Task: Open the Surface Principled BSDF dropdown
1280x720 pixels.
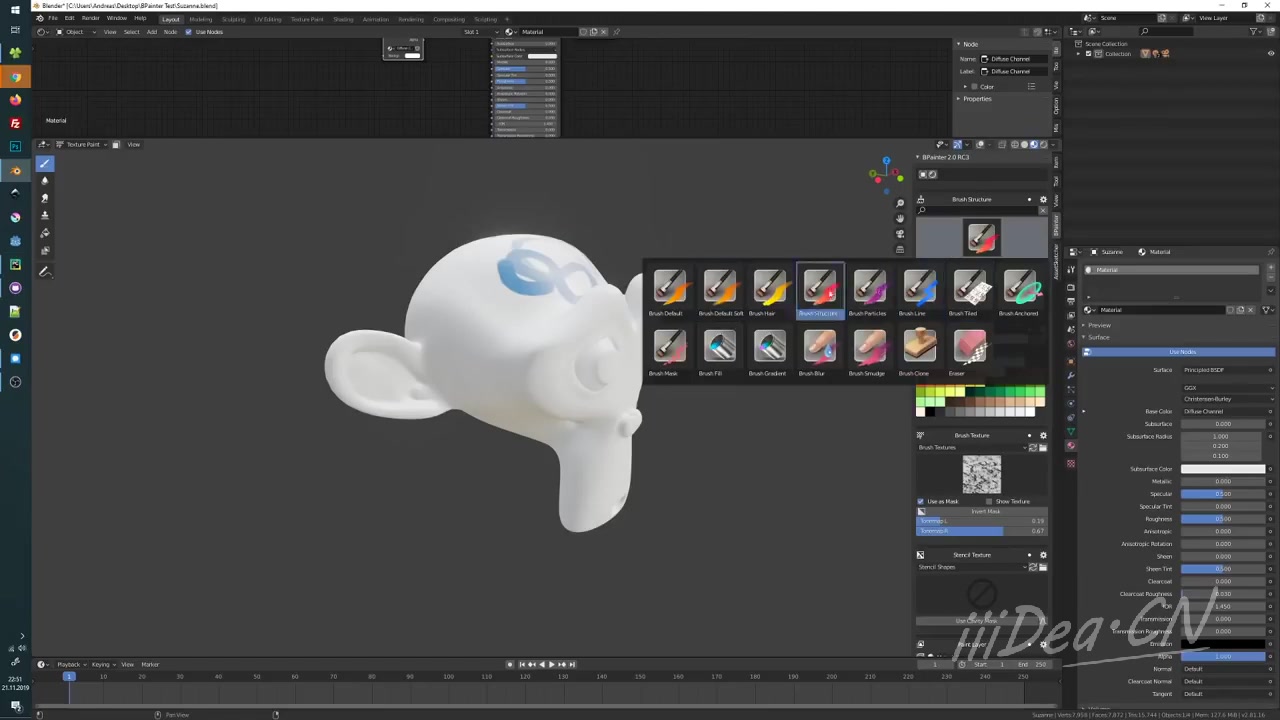Action: click(1222, 370)
